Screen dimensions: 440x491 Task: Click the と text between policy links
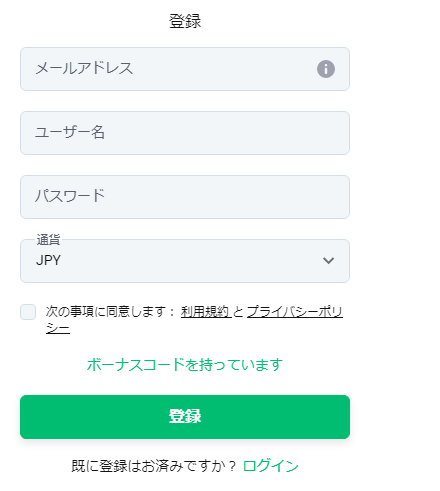pos(239,312)
